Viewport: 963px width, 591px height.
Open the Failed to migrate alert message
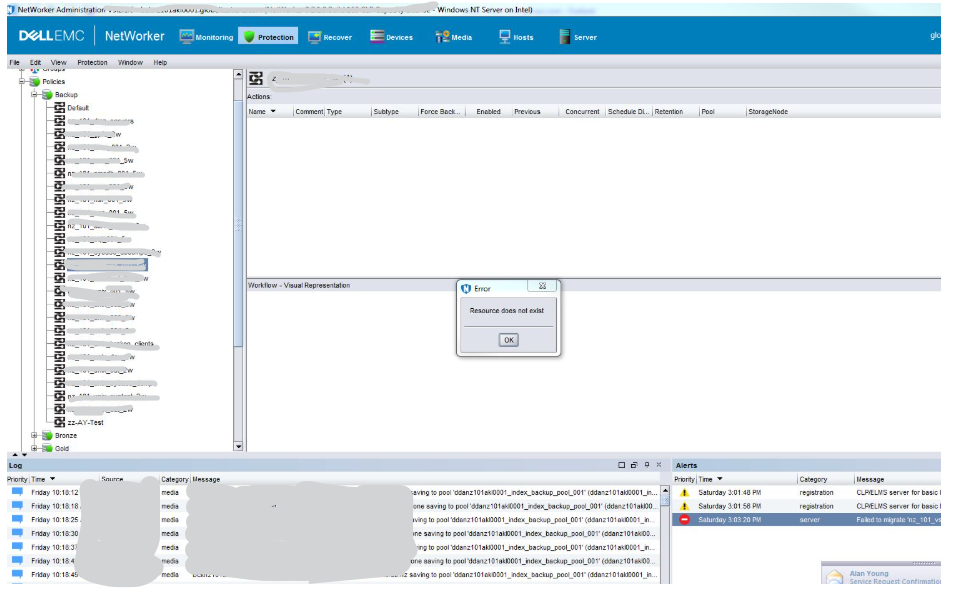click(x=898, y=520)
